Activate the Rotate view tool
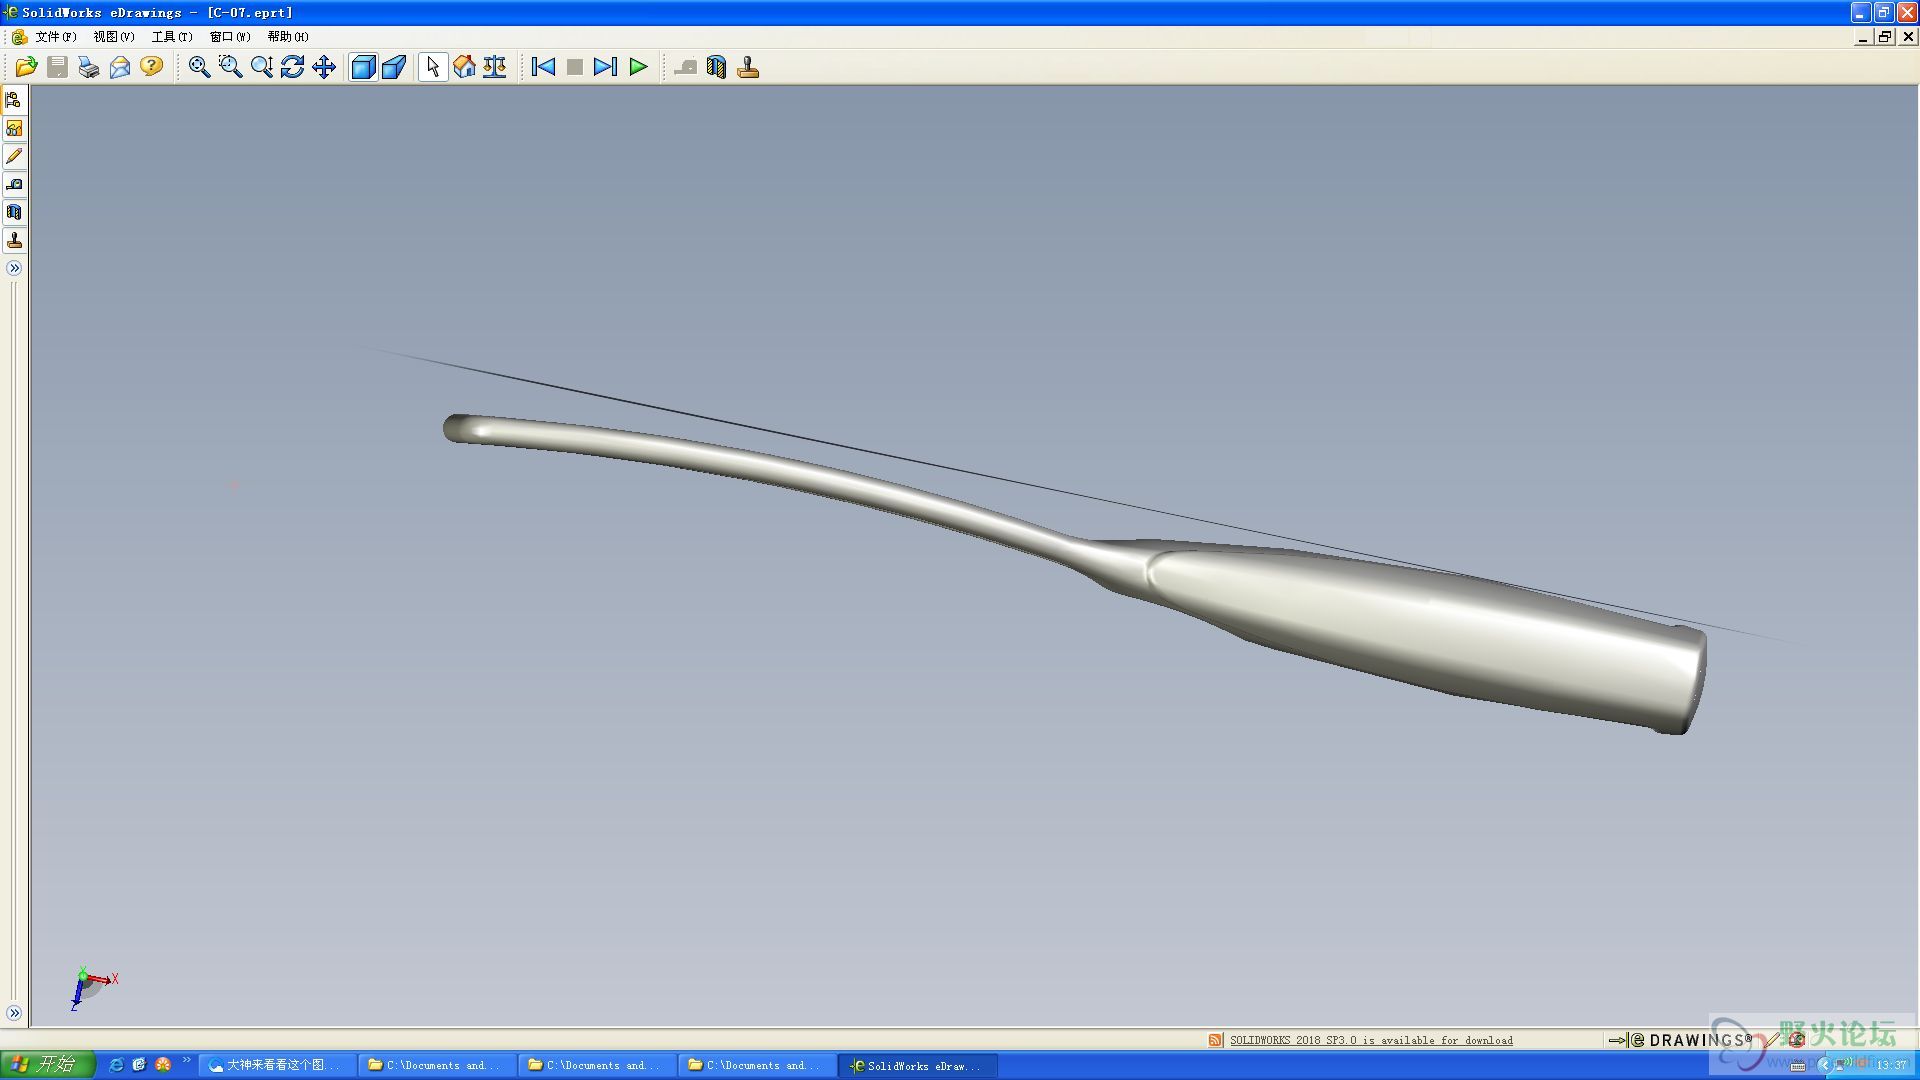Image resolution: width=1920 pixels, height=1080 pixels. click(x=292, y=67)
